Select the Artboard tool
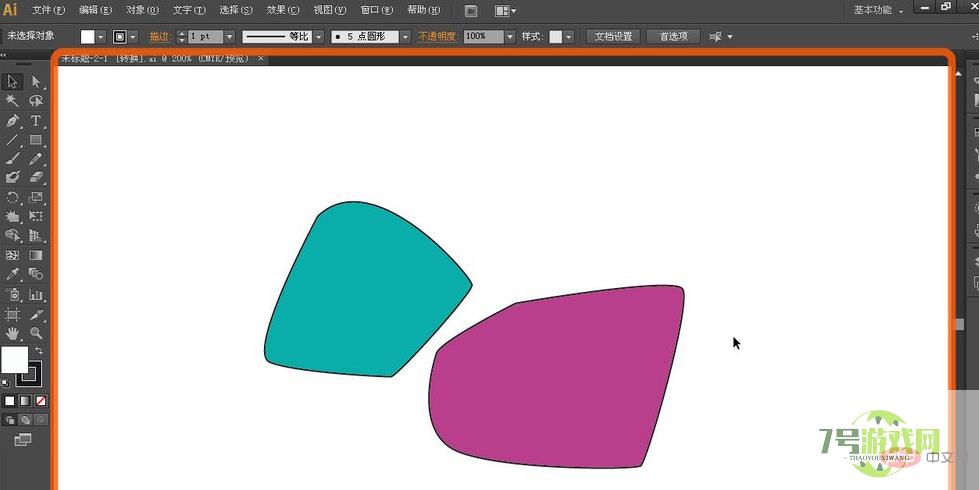 [12, 314]
